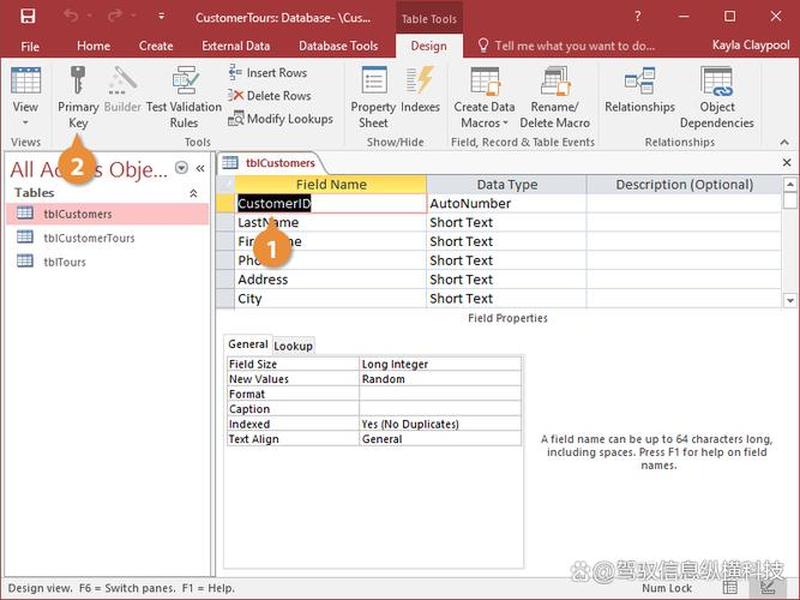The image size is (800, 600).
Task: Click Insert Rows
Action: pos(268,72)
